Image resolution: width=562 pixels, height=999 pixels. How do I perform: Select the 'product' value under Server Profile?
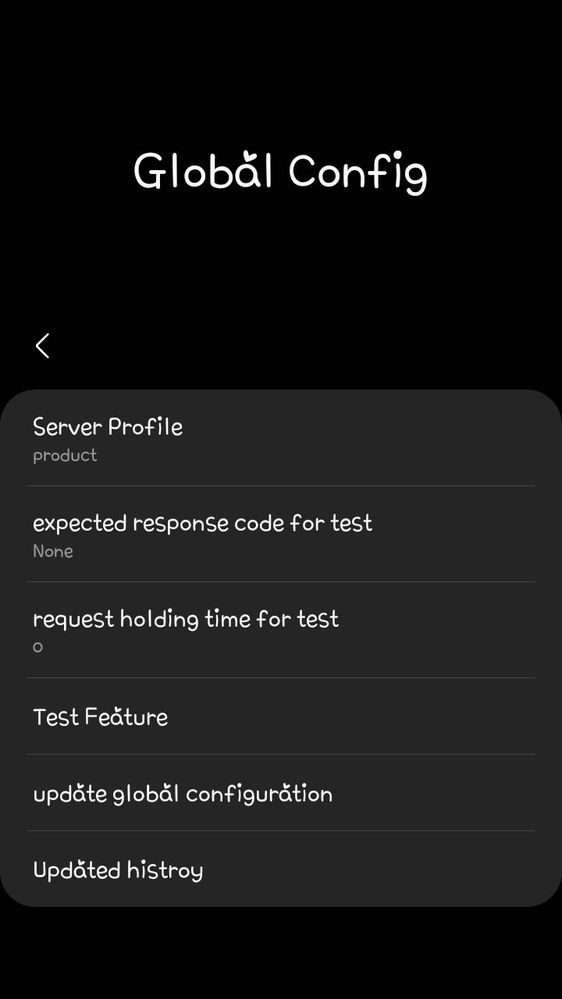pos(65,456)
